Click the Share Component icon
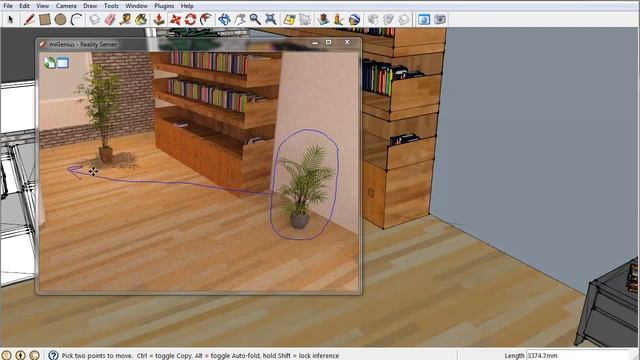The image size is (640, 360). tap(404, 19)
